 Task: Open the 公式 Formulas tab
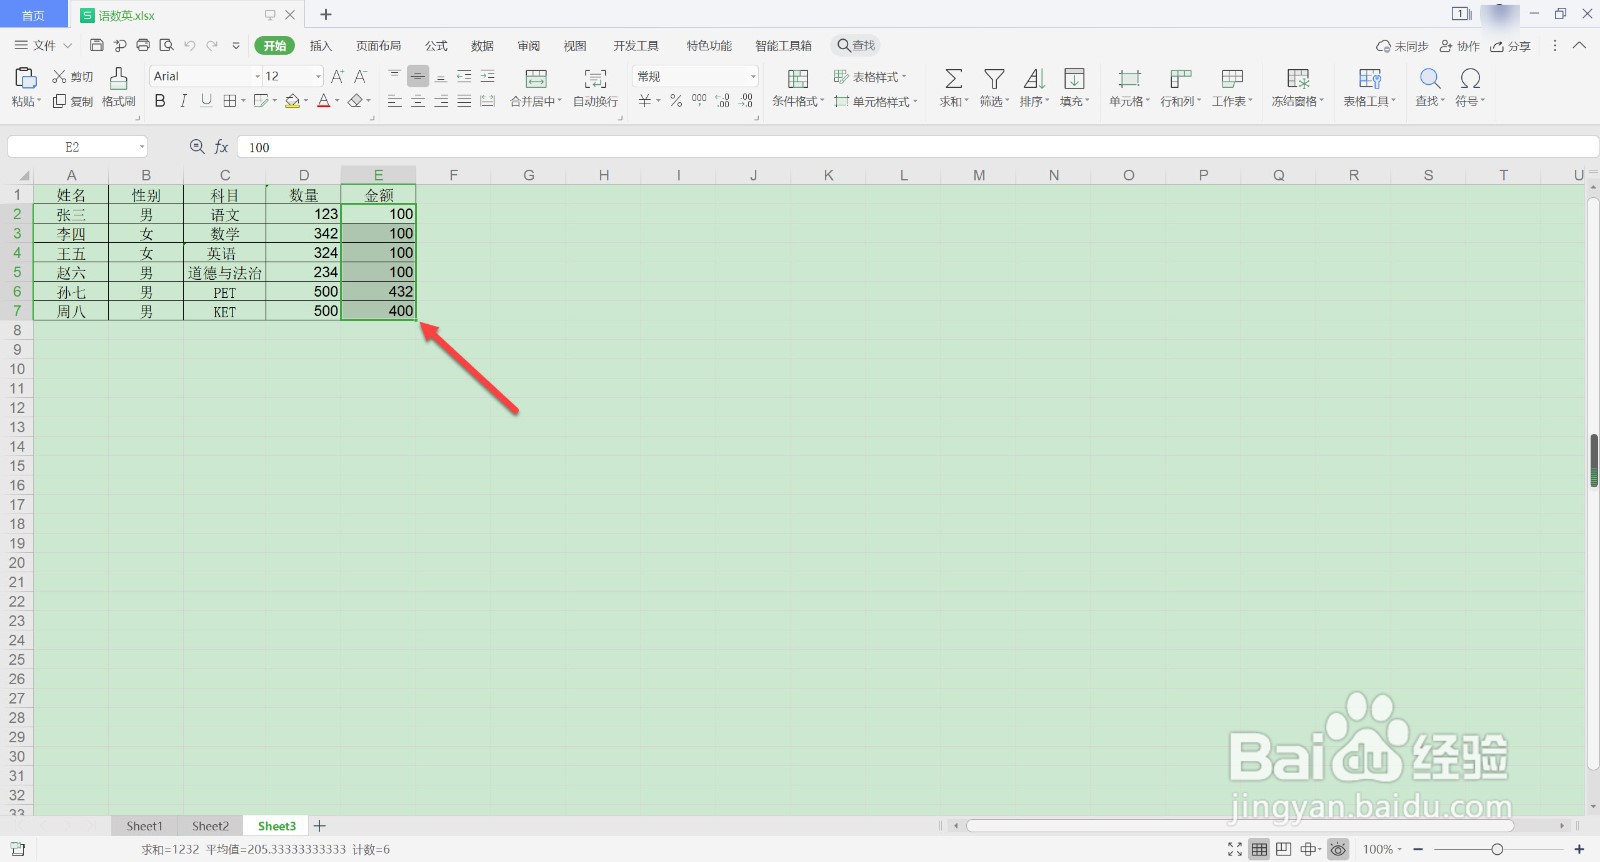pos(436,46)
